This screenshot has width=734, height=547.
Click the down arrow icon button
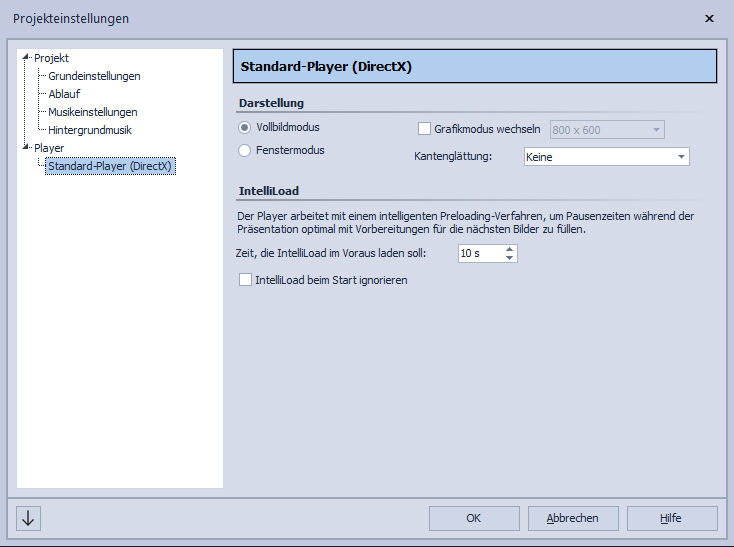[x=28, y=518]
